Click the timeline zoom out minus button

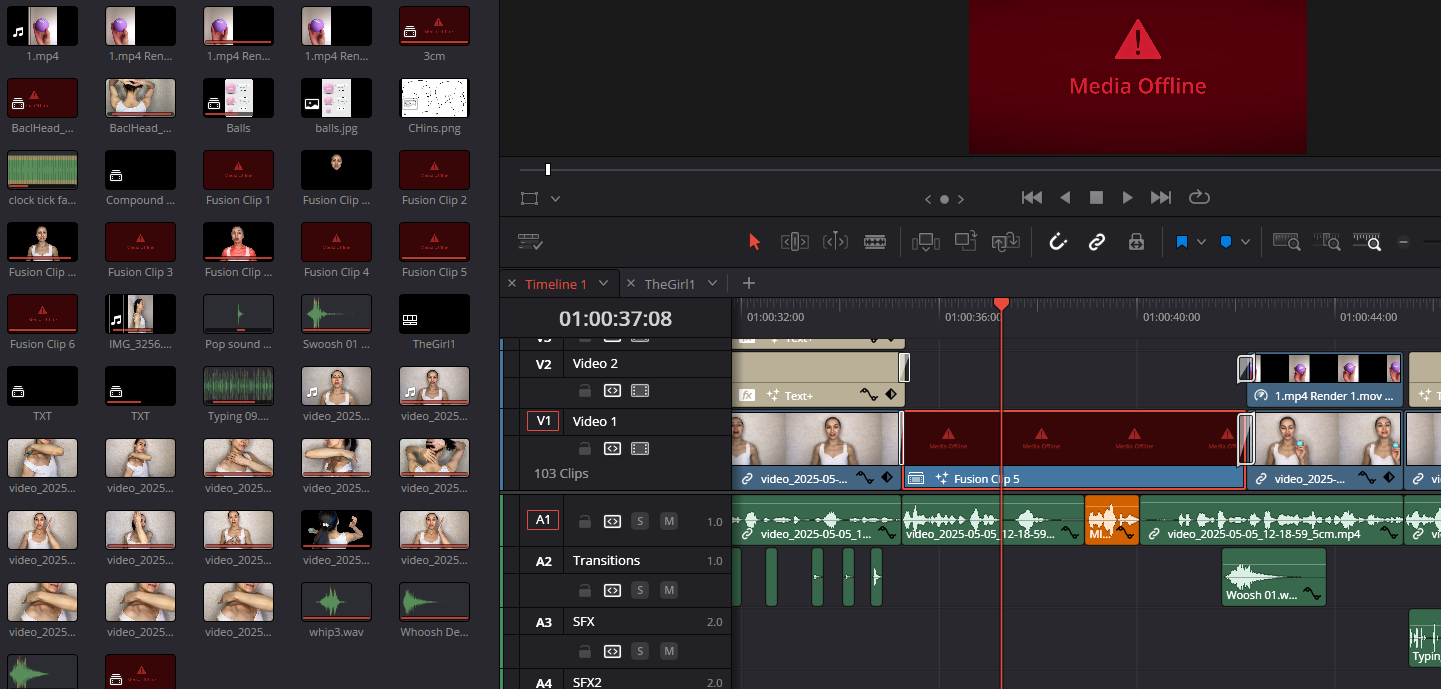pos(1404,242)
